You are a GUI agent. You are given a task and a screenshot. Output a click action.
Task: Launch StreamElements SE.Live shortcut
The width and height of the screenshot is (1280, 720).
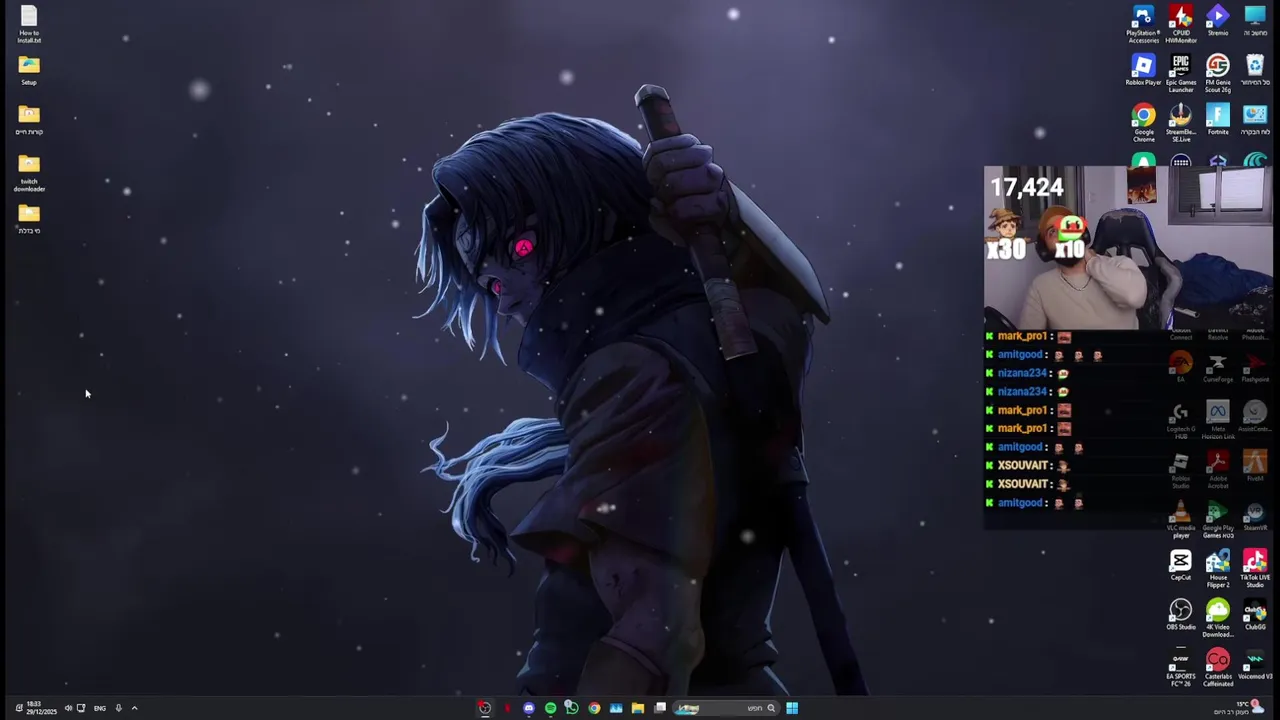click(x=1181, y=123)
